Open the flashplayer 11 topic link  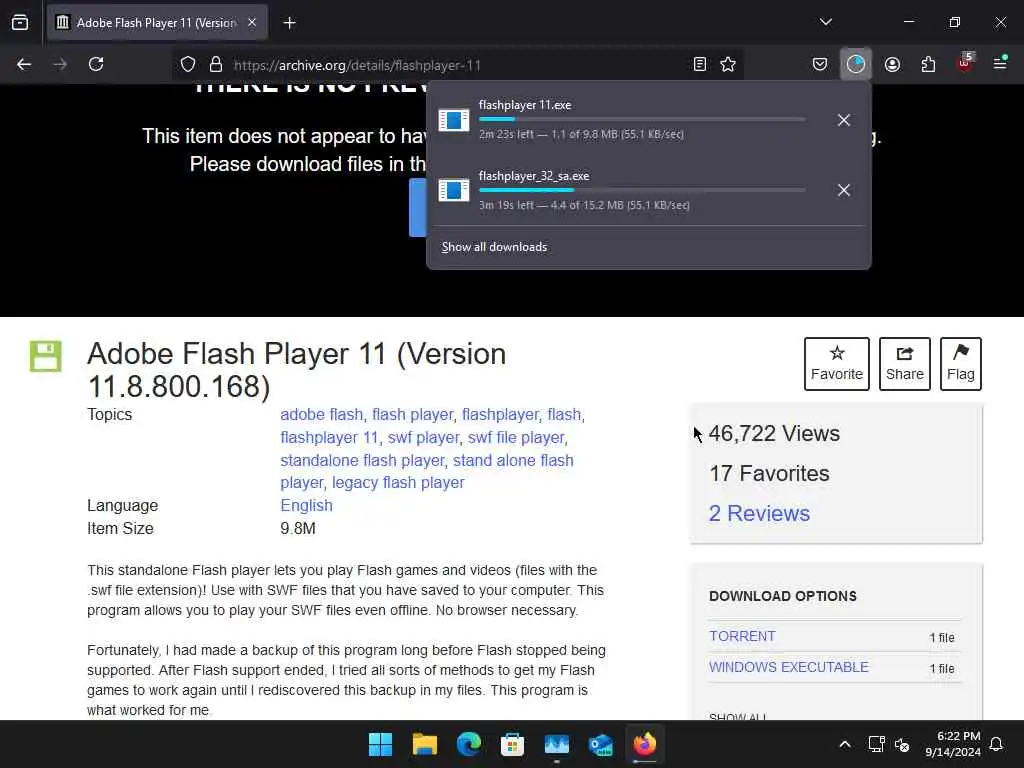pyautogui.click(x=329, y=438)
